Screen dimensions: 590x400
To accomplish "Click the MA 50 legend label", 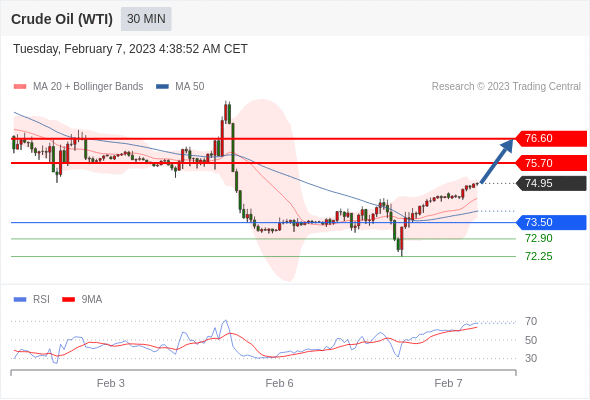I will (x=190, y=87).
